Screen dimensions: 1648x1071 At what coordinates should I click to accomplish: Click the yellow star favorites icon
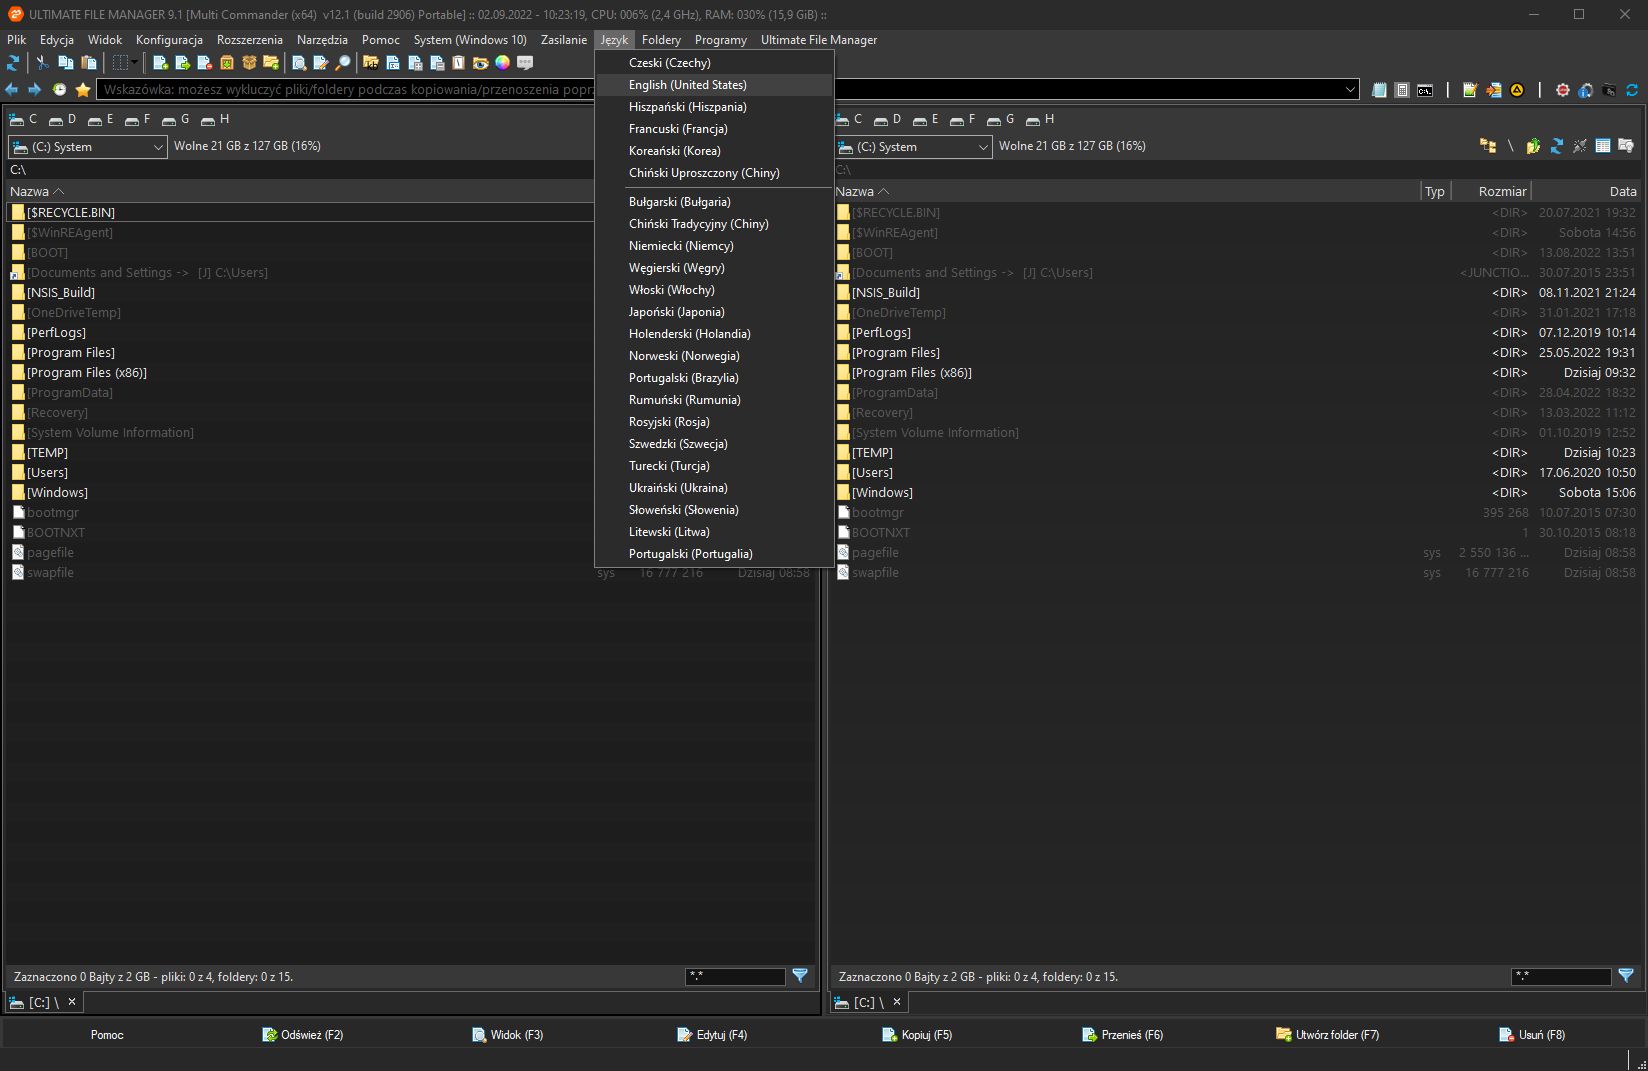click(x=83, y=89)
